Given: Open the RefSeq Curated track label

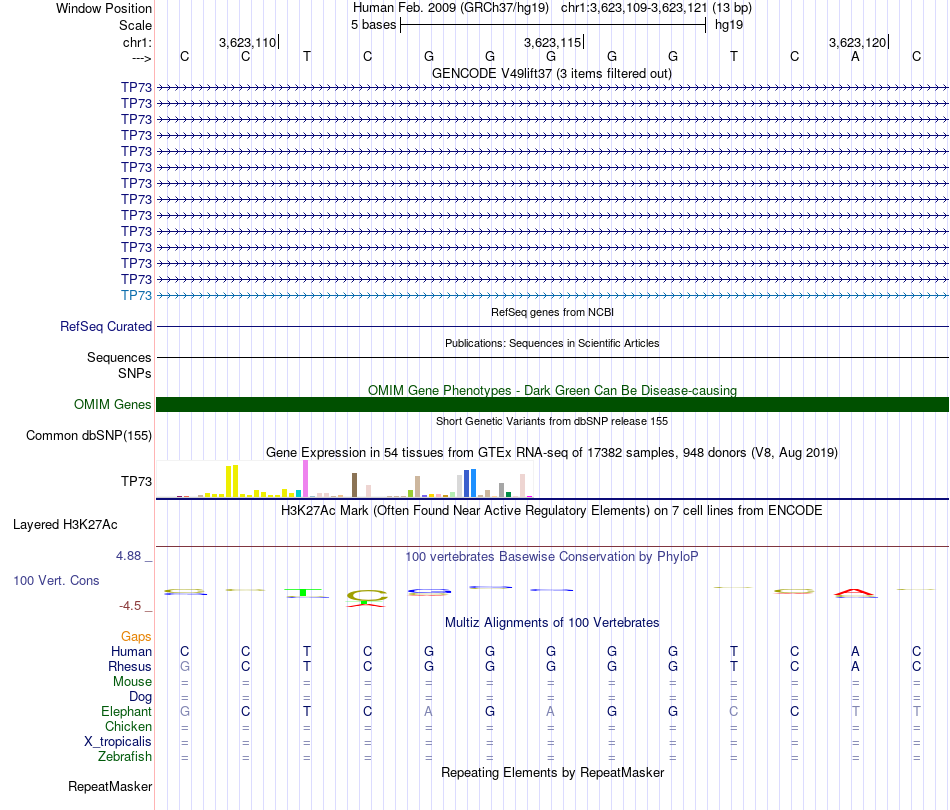Looking at the screenshot, I should (x=106, y=326).
